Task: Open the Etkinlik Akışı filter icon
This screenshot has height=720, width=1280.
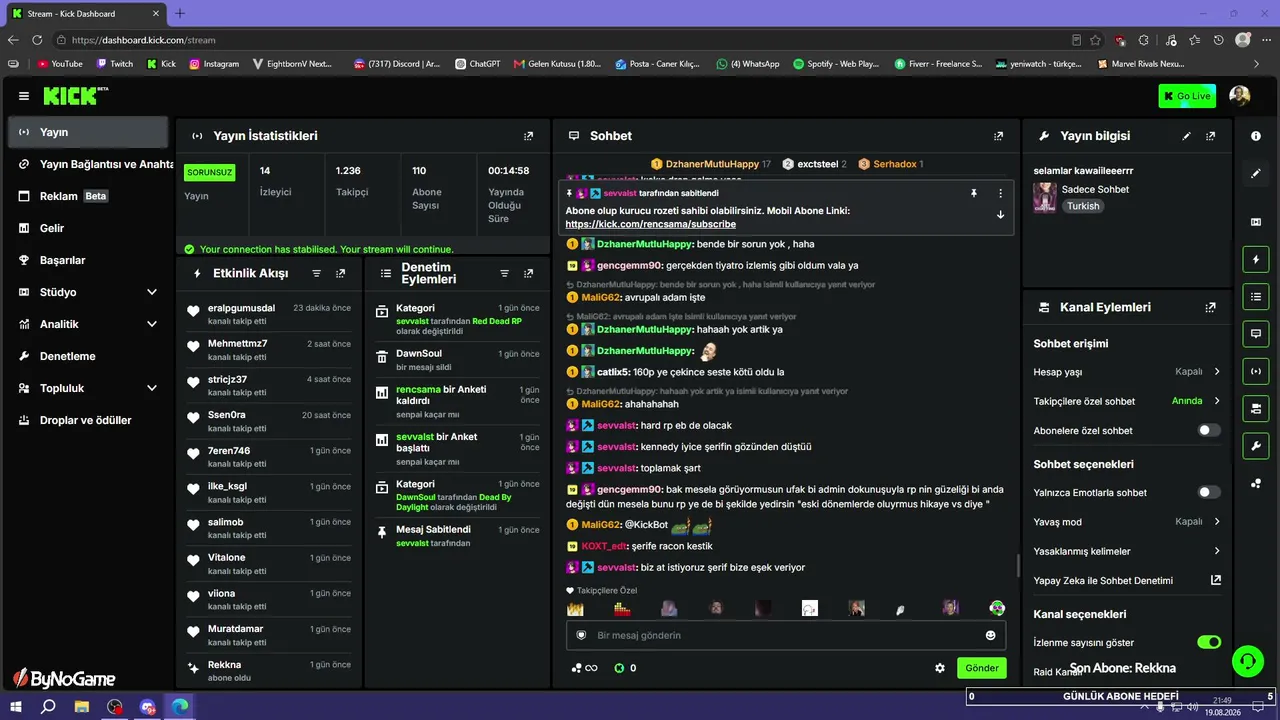Action: point(317,273)
